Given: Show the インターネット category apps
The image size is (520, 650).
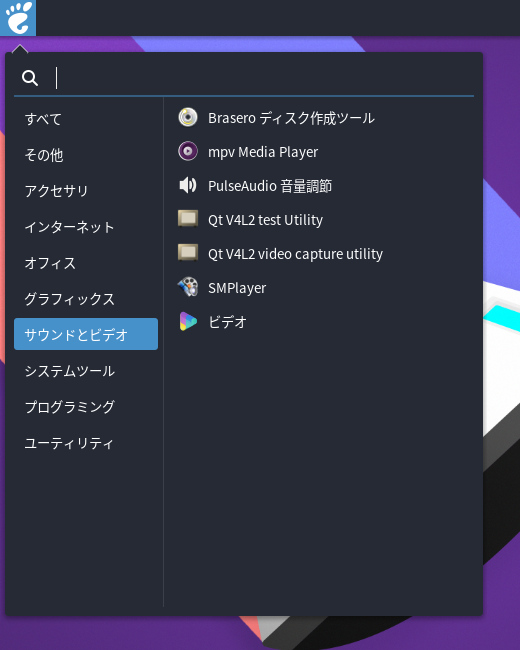Looking at the screenshot, I should point(86,227).
